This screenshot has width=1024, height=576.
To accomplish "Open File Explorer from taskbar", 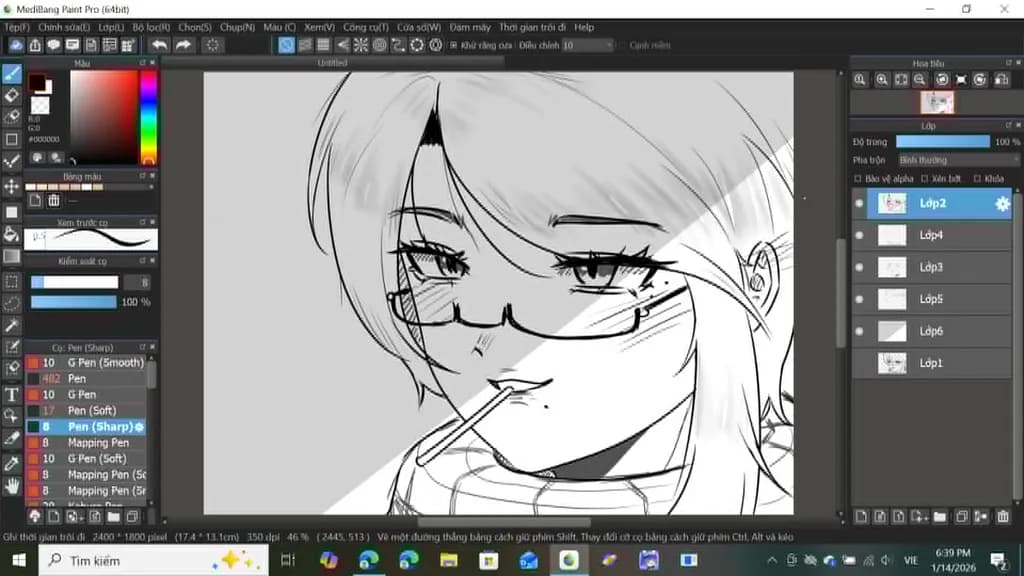I will coord(449,560).
